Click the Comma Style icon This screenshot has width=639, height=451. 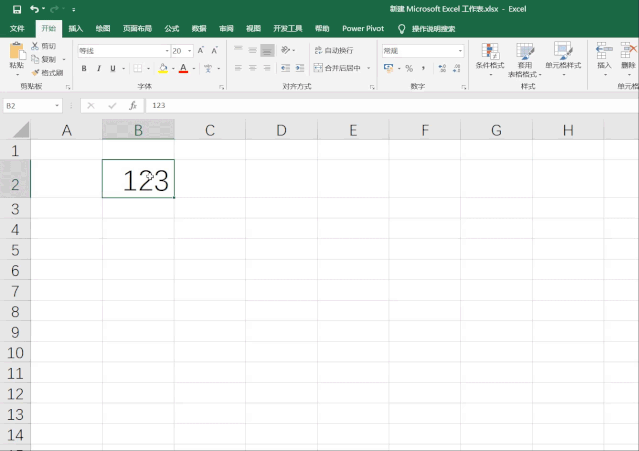423,68
